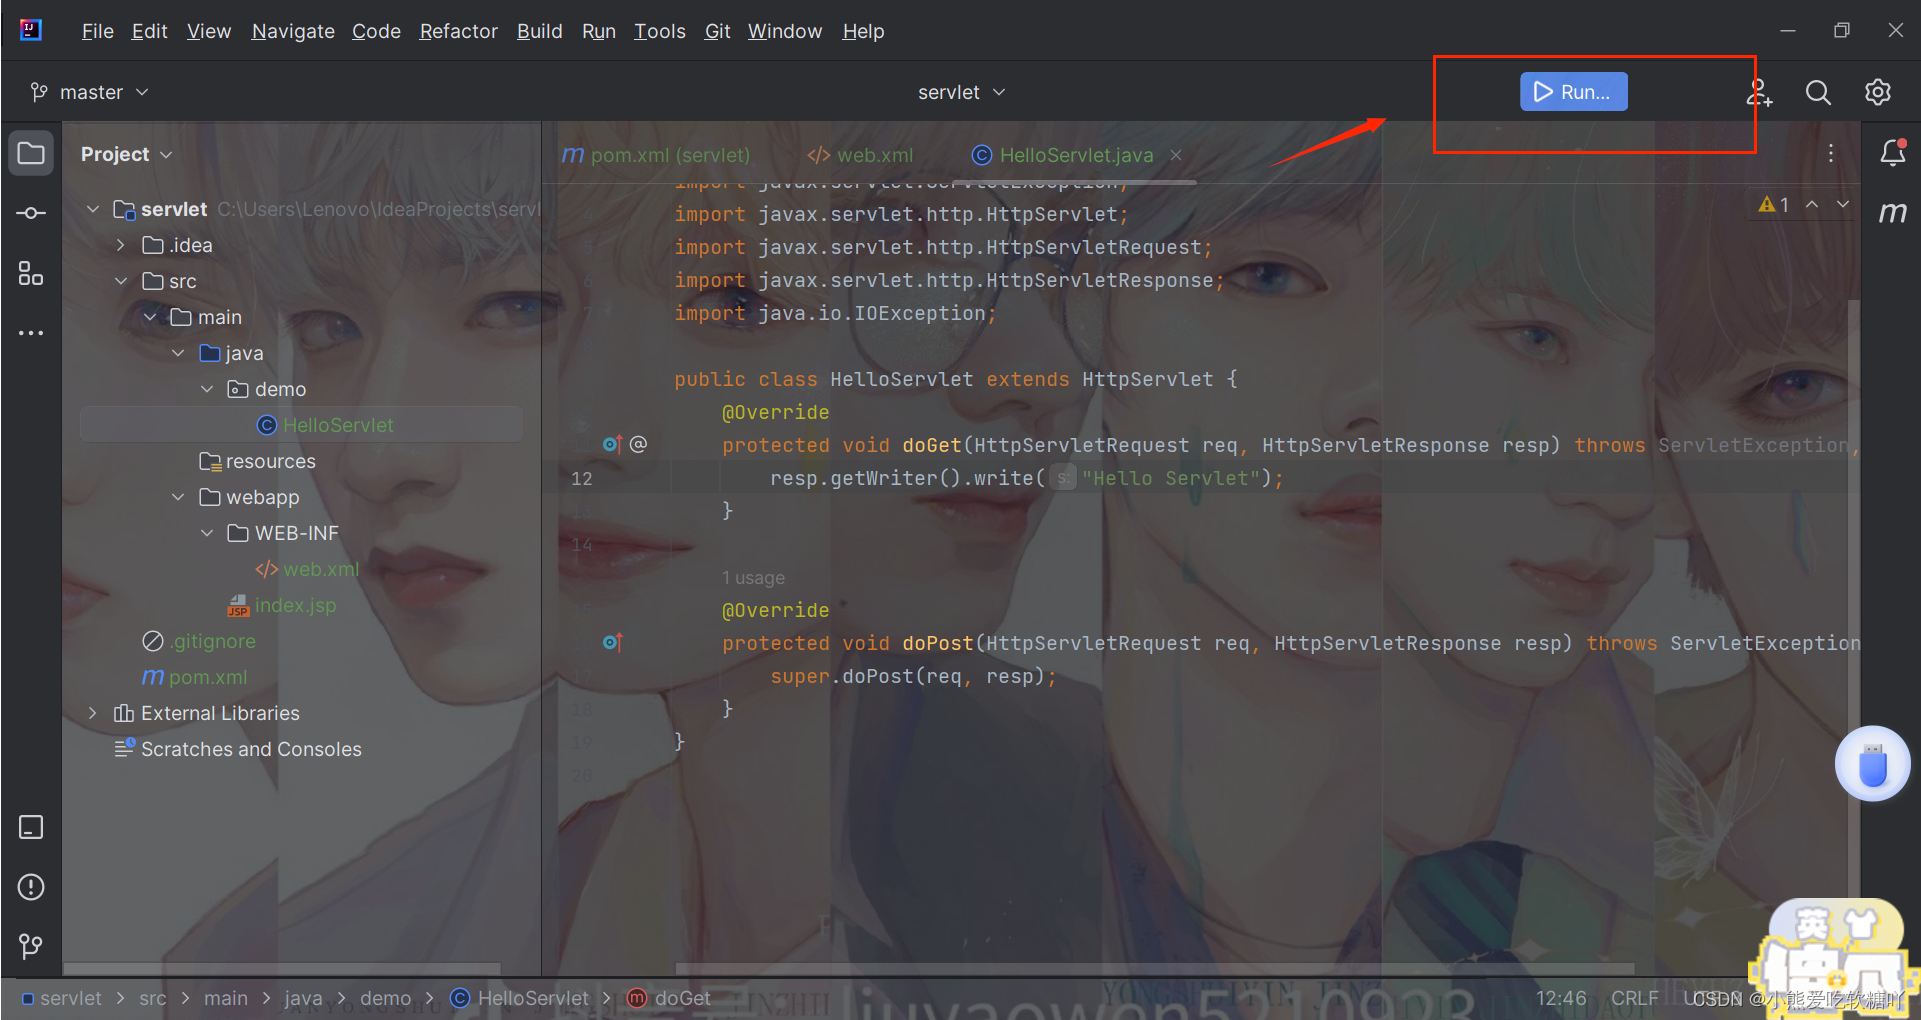Expand External Libraries node

tap(93, 713)
